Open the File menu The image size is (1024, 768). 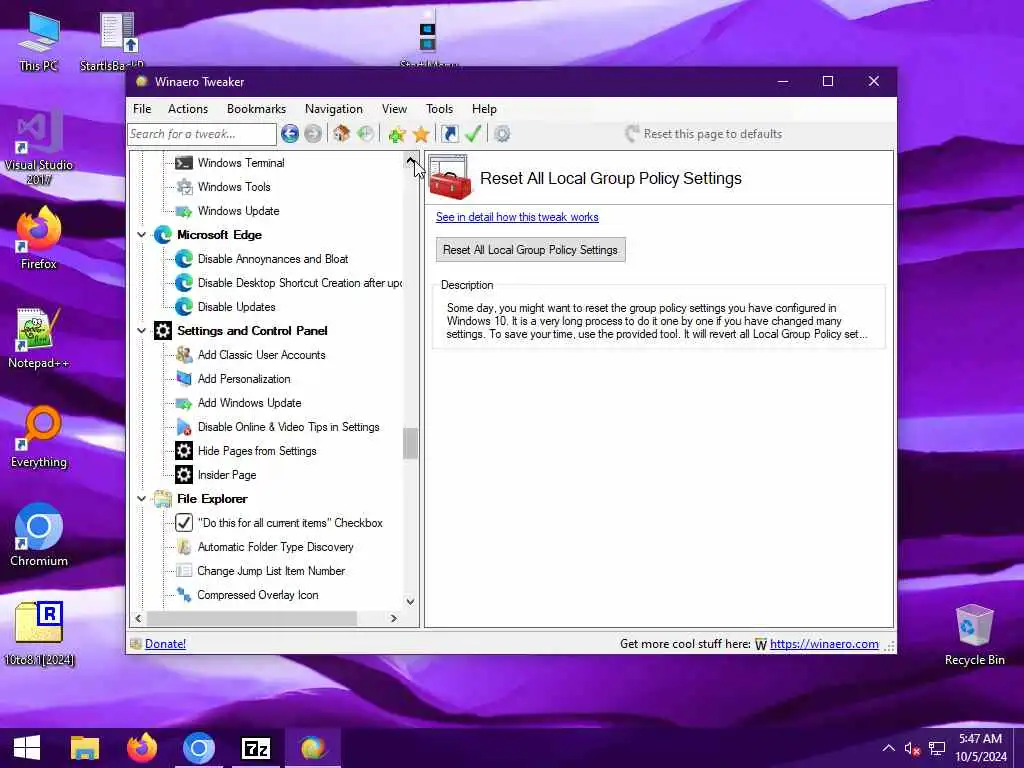pos(142,109)
